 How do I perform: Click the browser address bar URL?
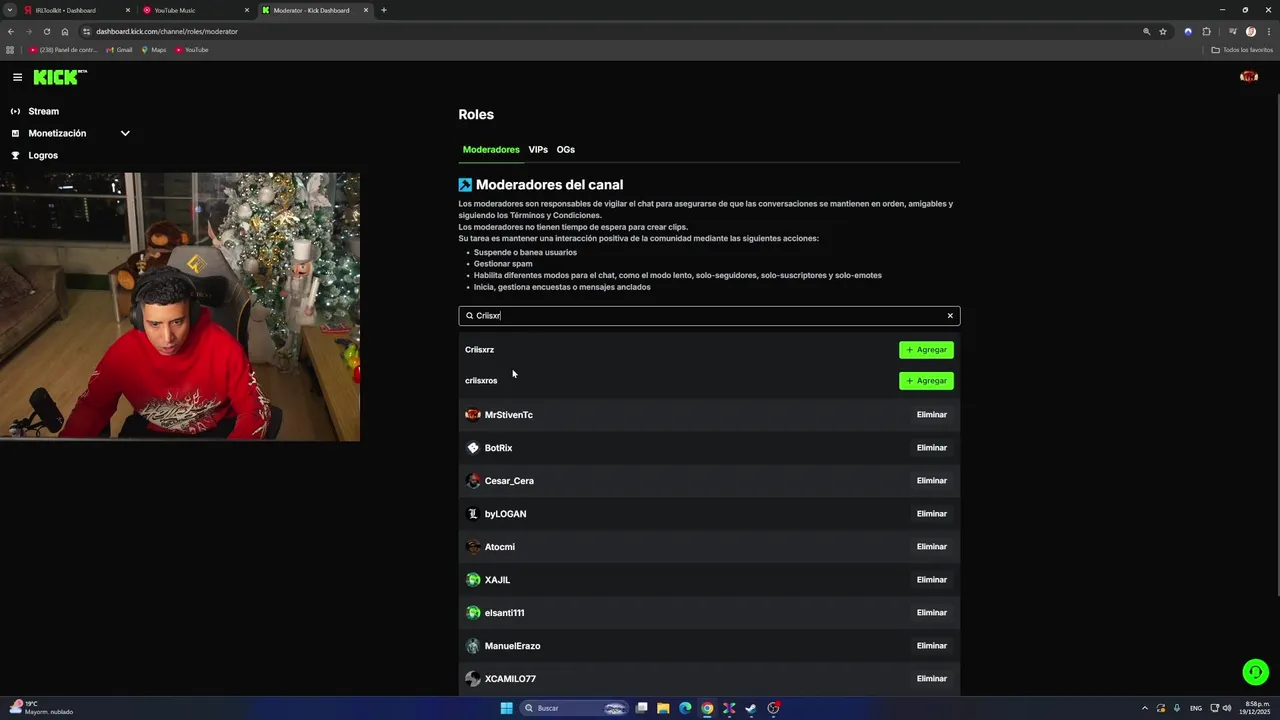(x=167, y=31)
